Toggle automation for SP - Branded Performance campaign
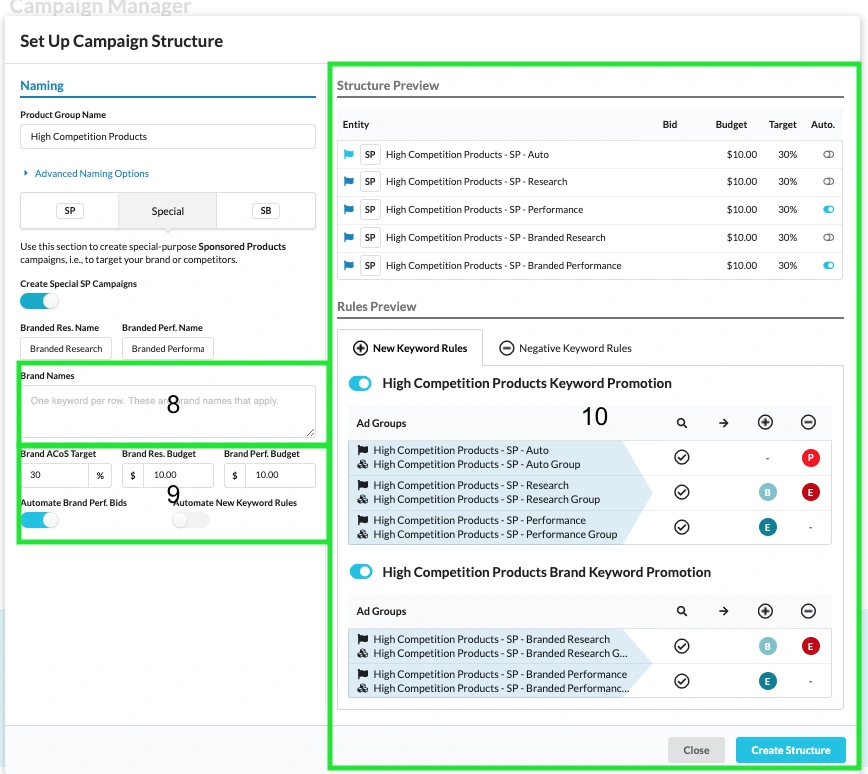This screenshot has height=774, width=868. [x=828, y=266]
